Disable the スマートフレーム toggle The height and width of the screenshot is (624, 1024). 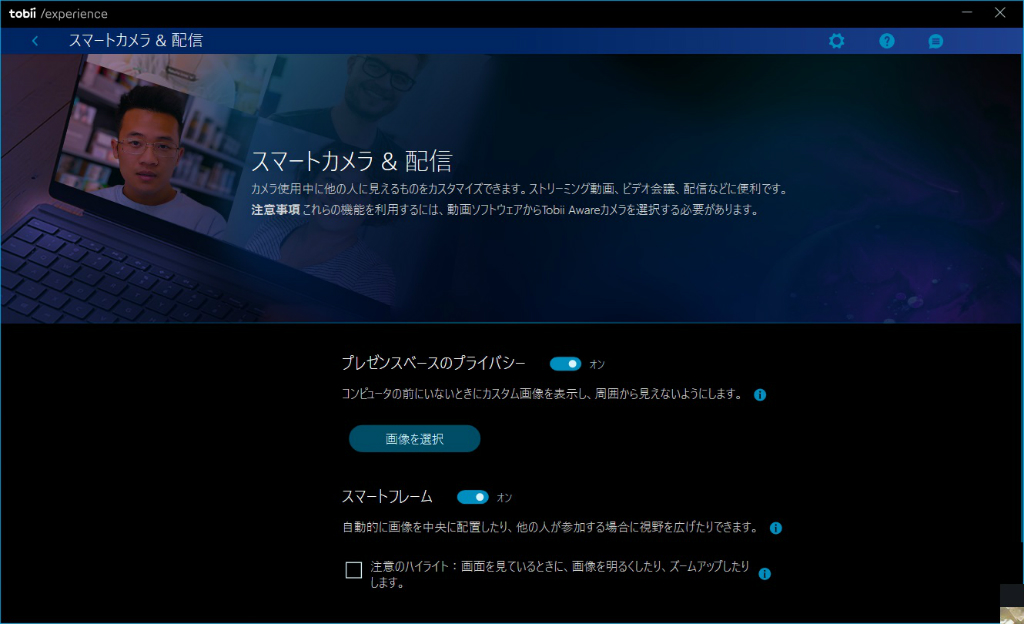point(472,497)
